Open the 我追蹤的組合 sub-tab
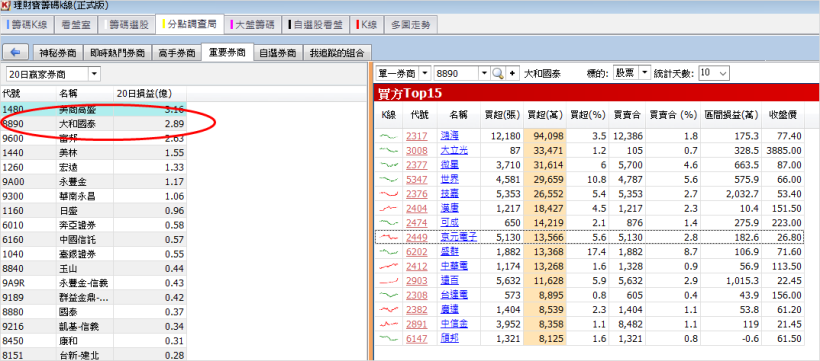820x361 pixels. tap(337, 53)
